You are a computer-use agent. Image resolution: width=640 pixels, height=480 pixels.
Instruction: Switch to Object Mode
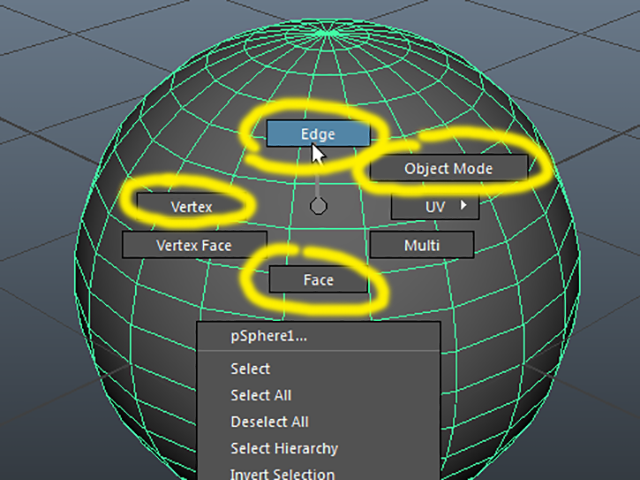[448, 168]
